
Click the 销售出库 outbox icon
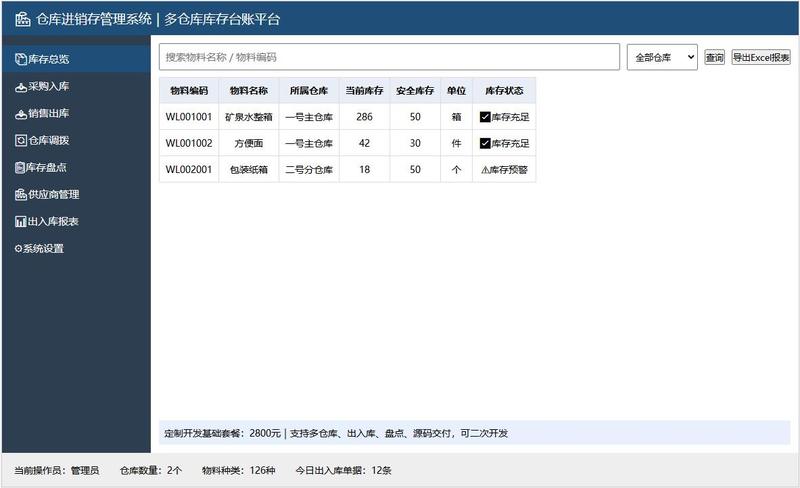tap(21, 114)
